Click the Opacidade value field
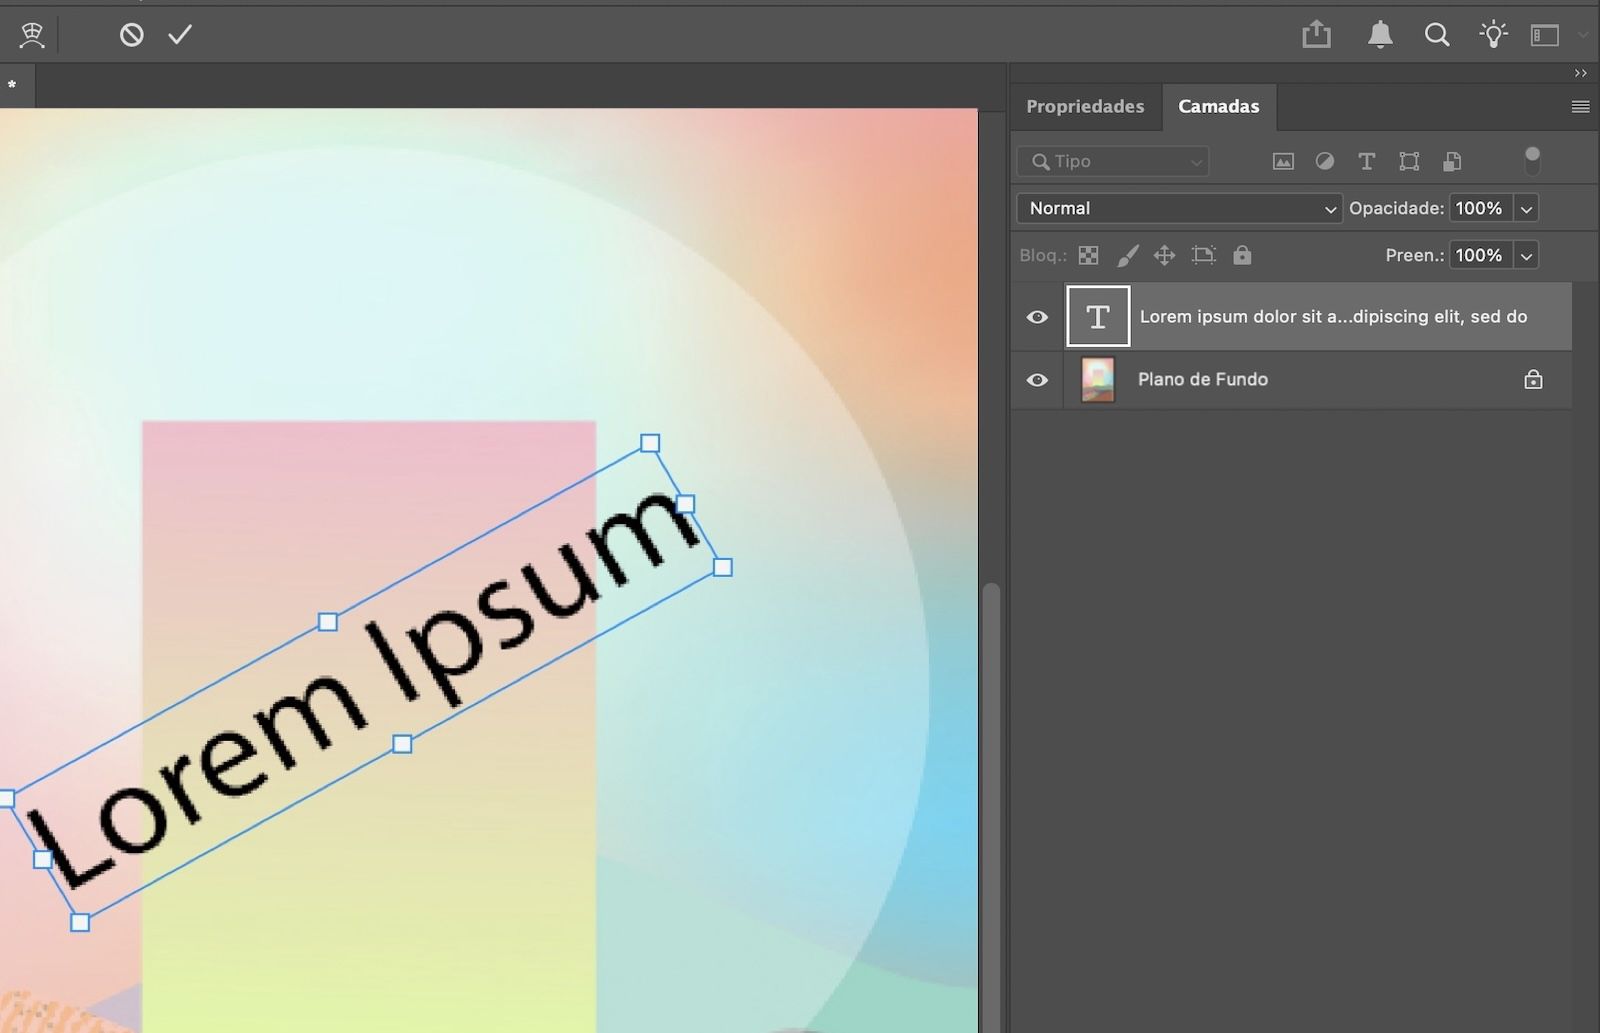The image size is (1600, 1033). point(1480,208)
